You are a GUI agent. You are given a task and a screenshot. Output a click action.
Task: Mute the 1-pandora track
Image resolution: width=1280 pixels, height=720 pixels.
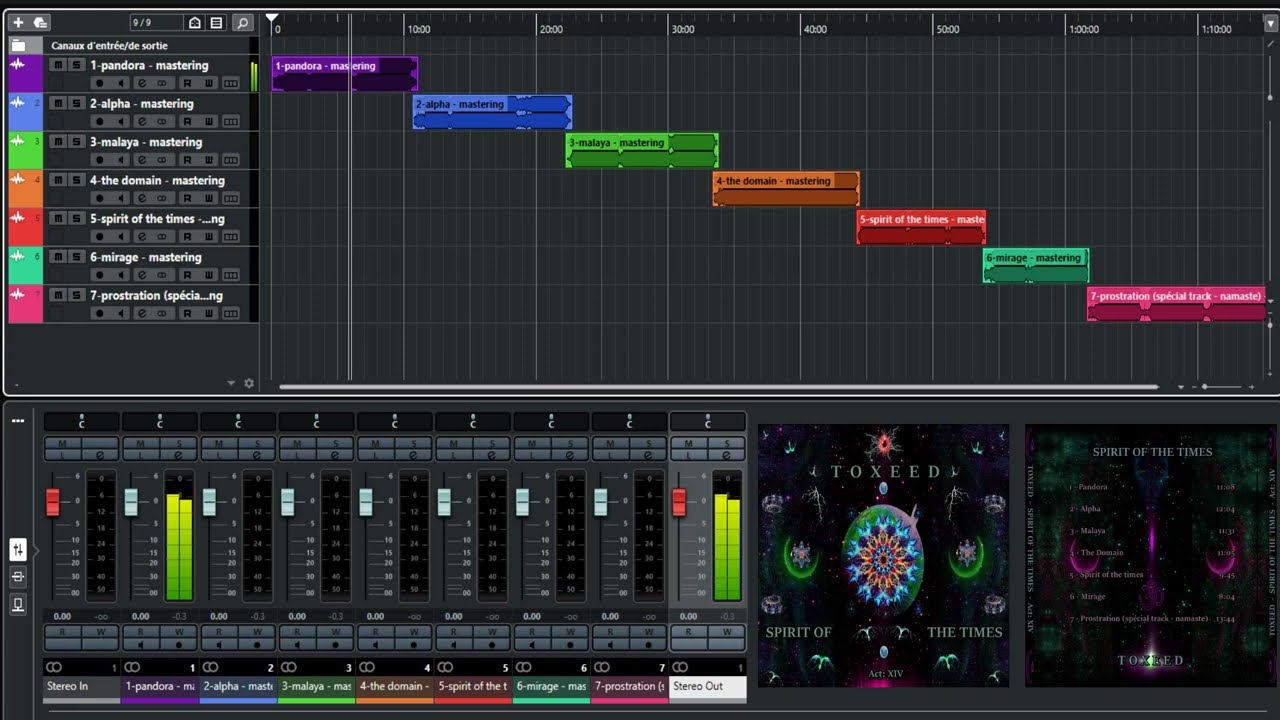58,65
